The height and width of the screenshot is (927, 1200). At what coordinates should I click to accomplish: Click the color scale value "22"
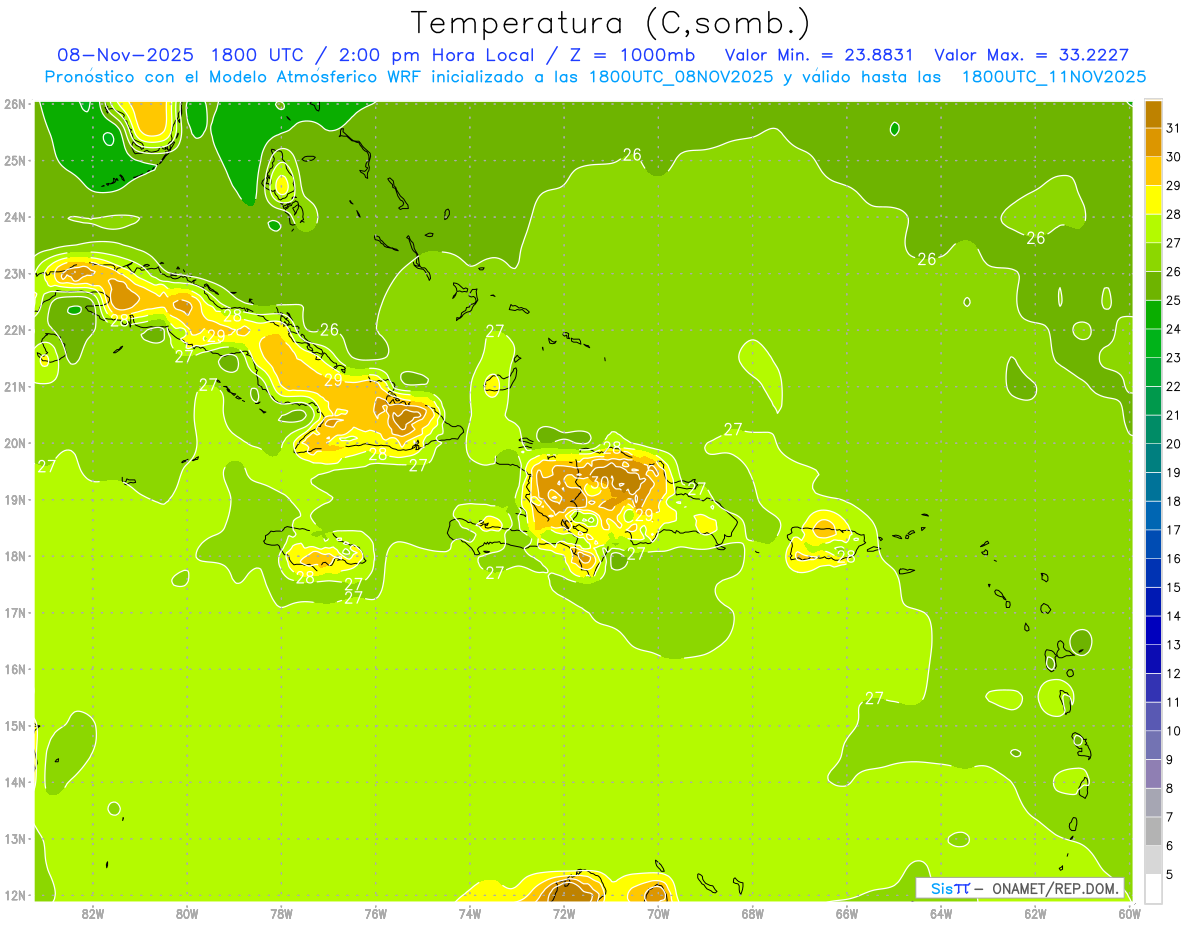point(1174,387)
